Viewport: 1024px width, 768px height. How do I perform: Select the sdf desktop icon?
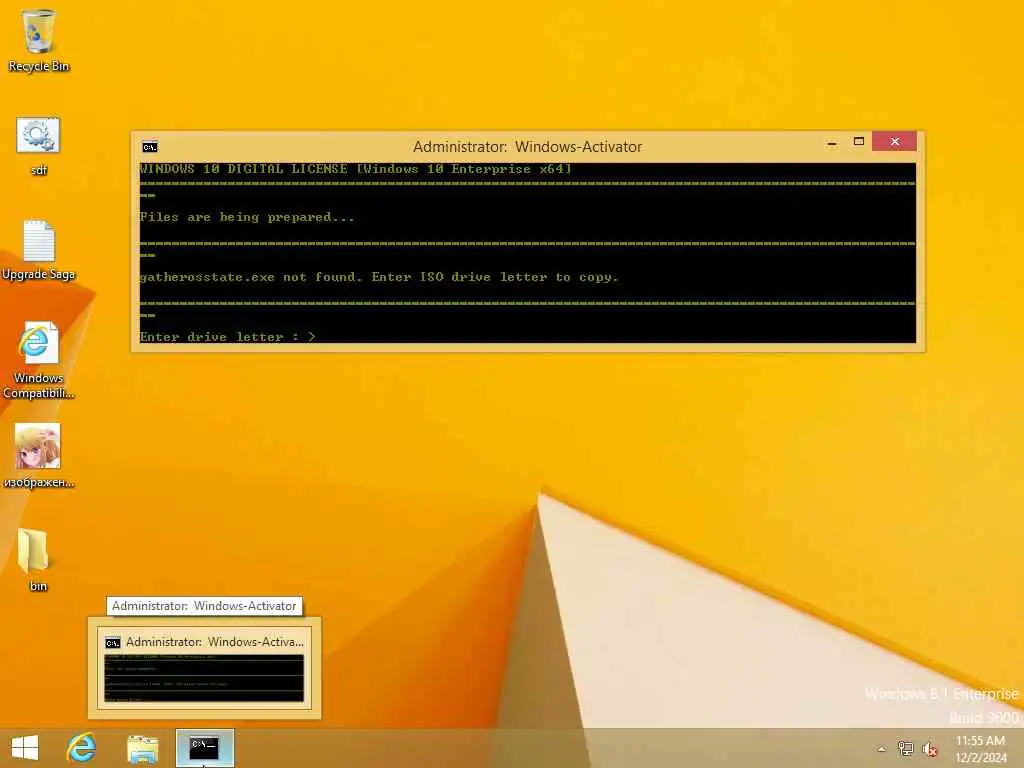coord(38,146)
